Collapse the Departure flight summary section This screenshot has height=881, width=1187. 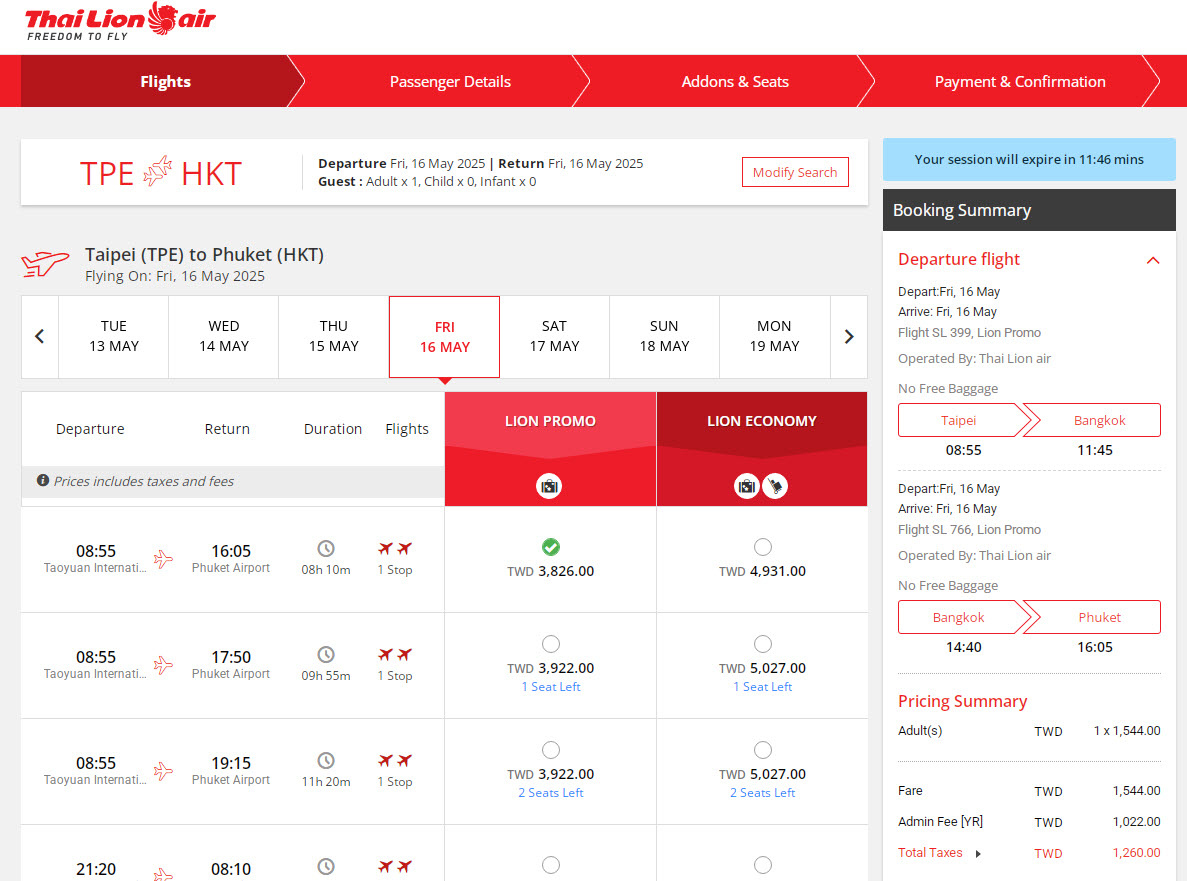tap(1153, 260)
